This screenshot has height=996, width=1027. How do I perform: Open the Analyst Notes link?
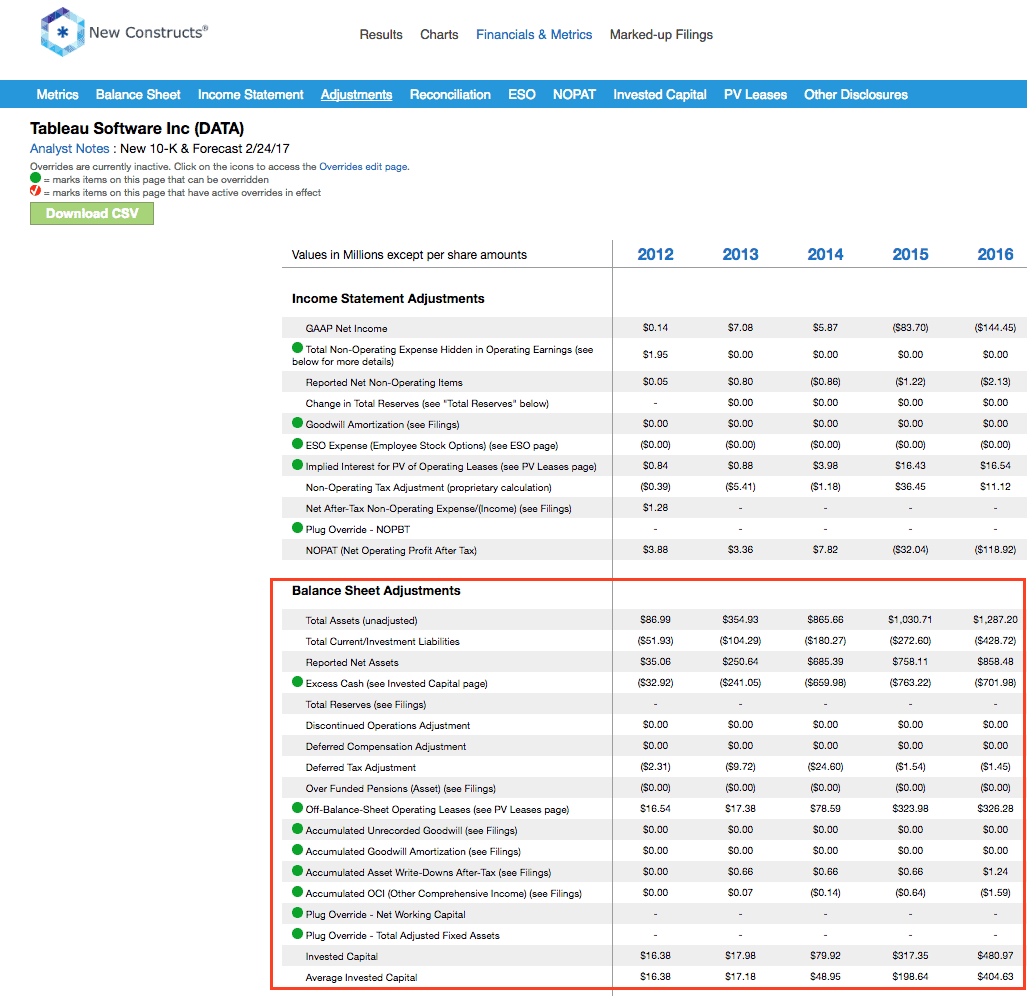[x=69, y=149]
